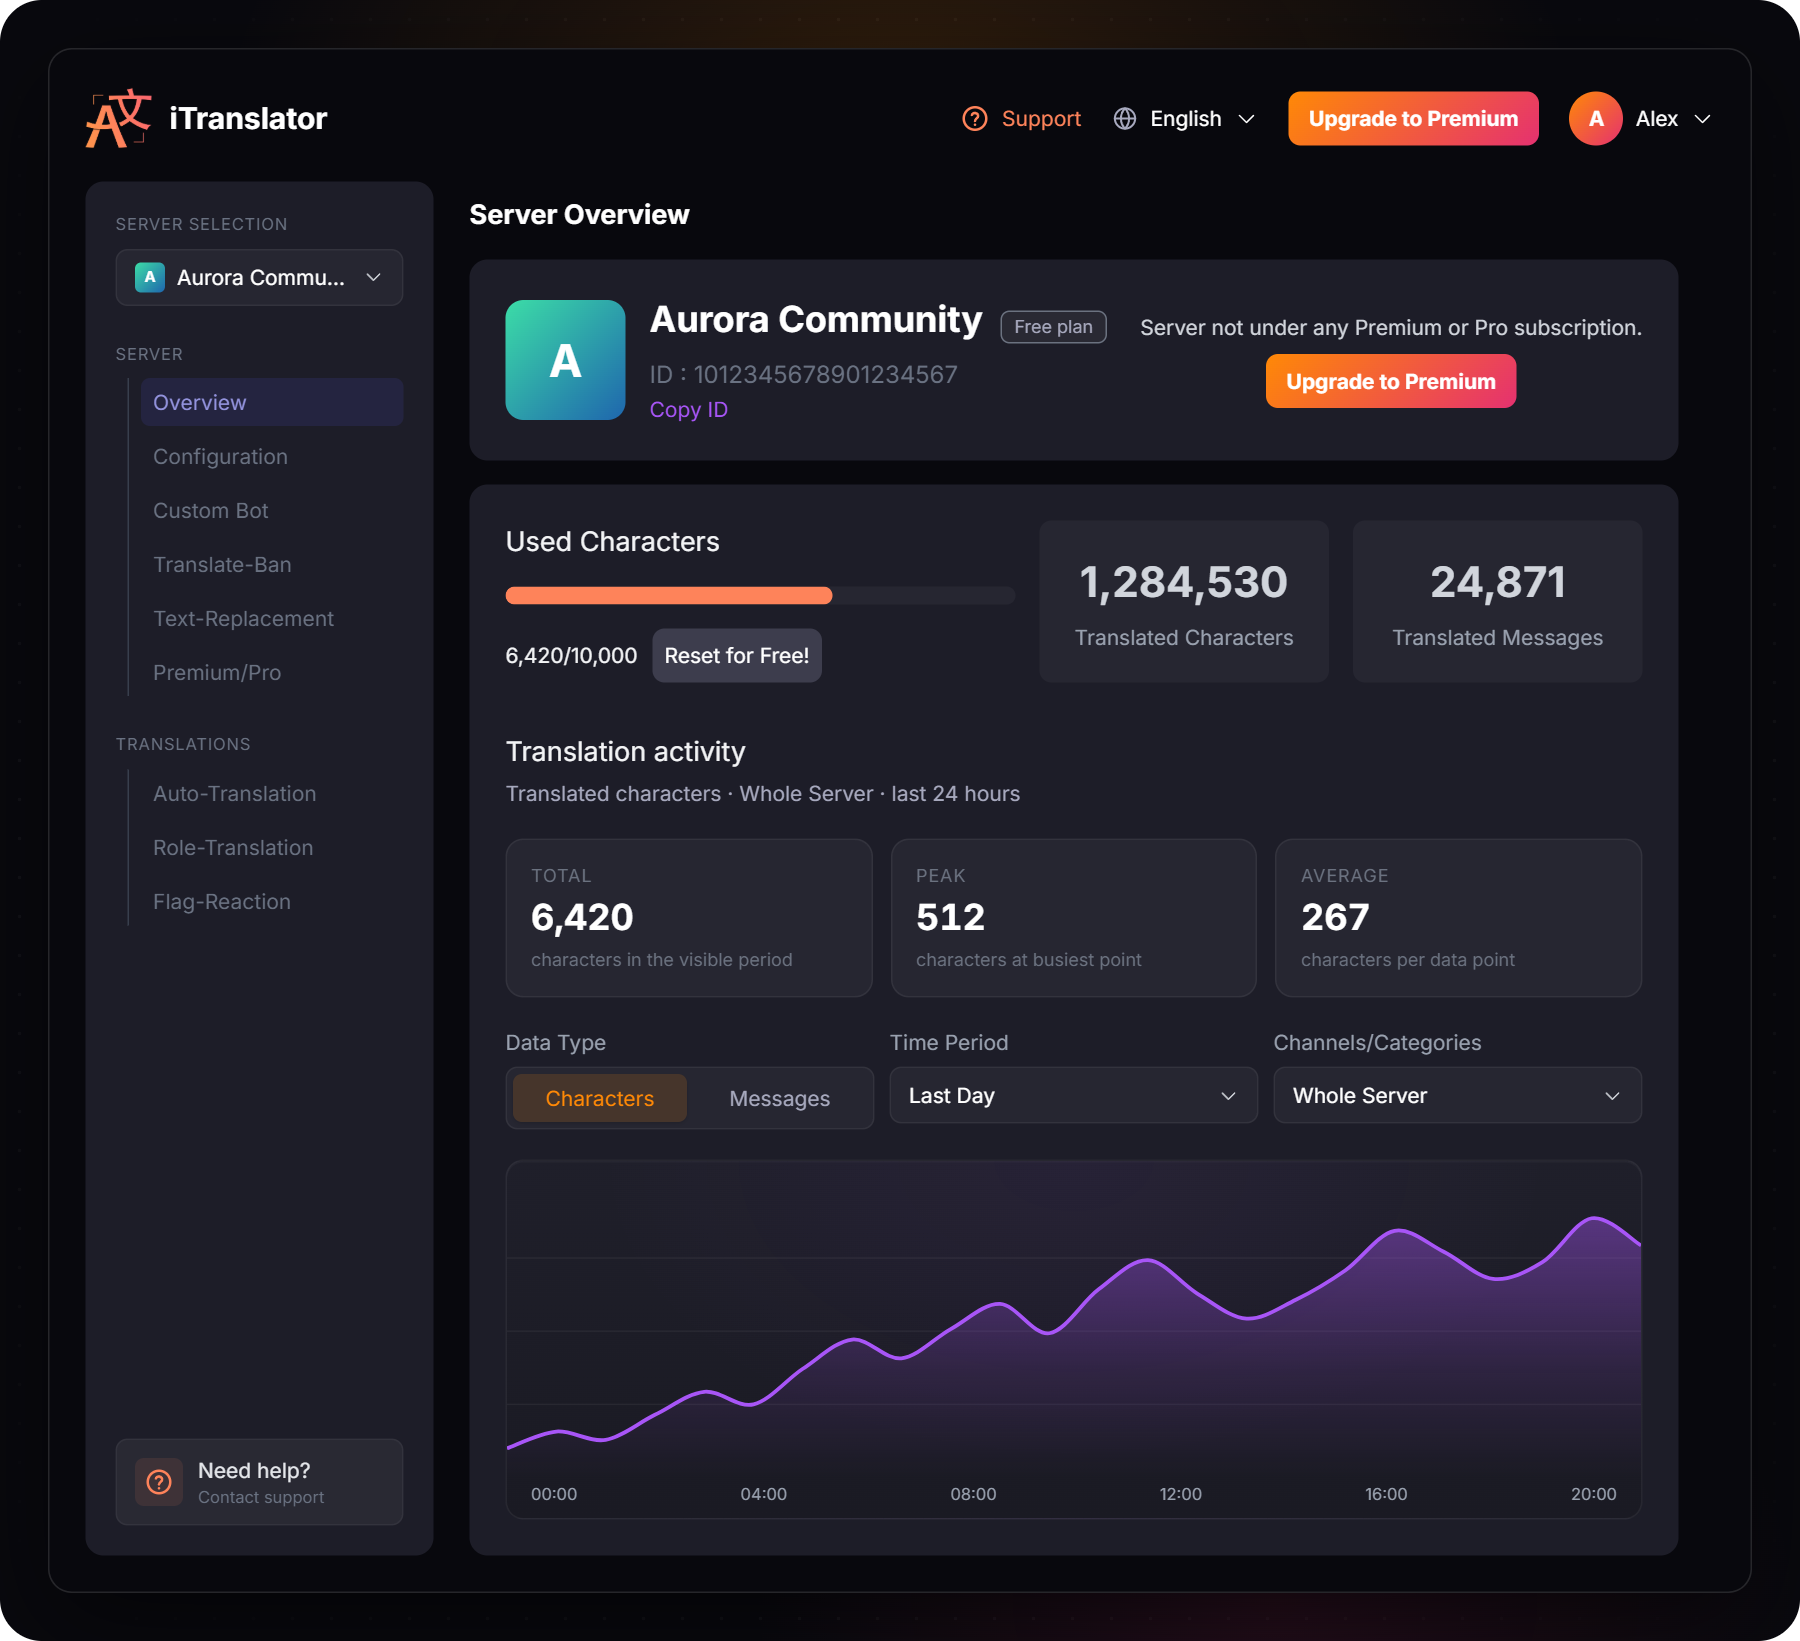Switch data type to Messages
This screenshot has width=1800, height=1641.
click(x=779, y=1098)
